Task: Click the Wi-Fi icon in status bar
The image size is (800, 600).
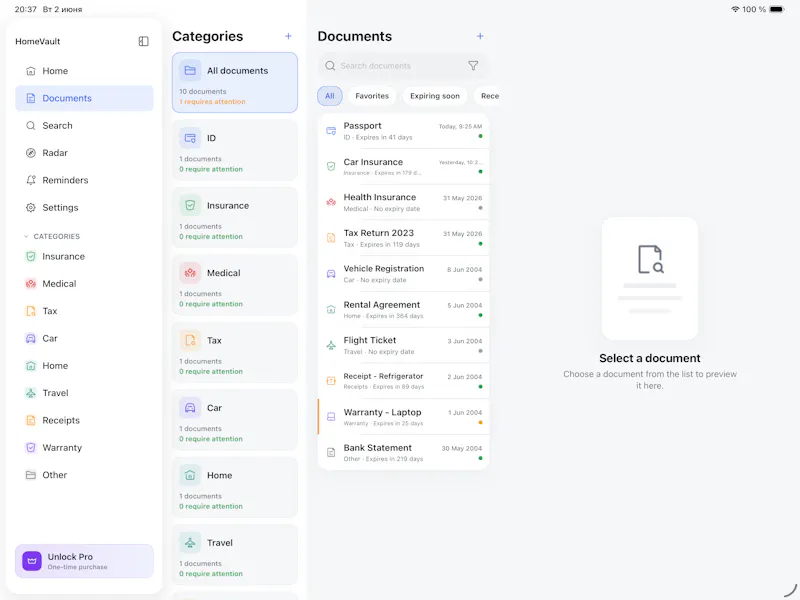Action: [735, 9]
